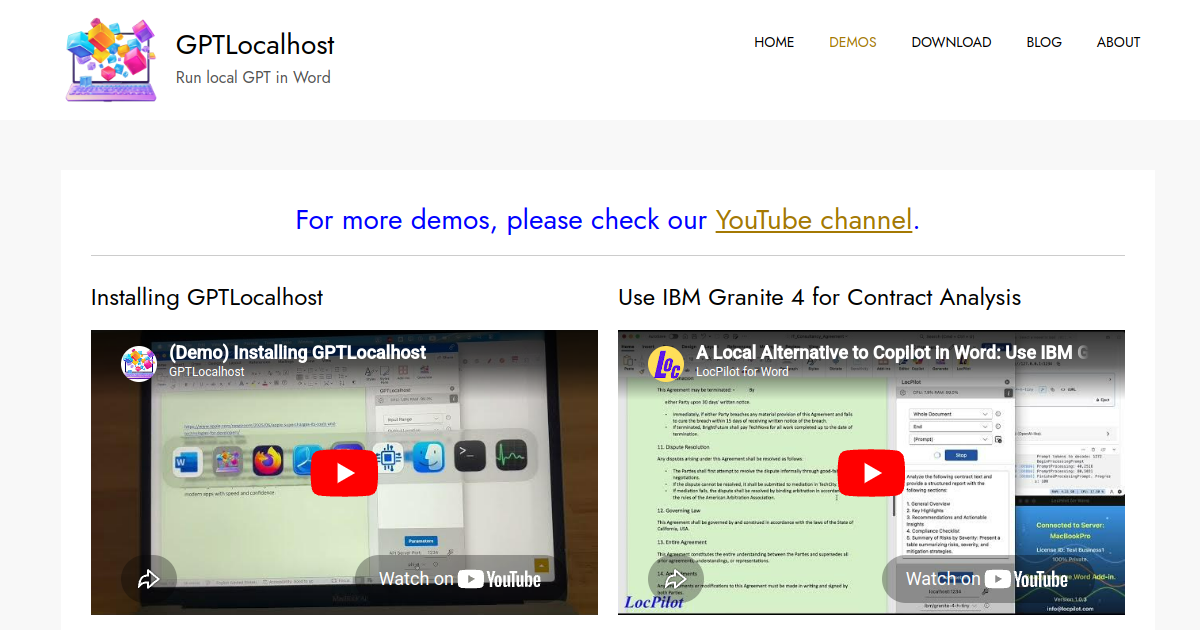Open the BLOG page

pos(1044,42)
